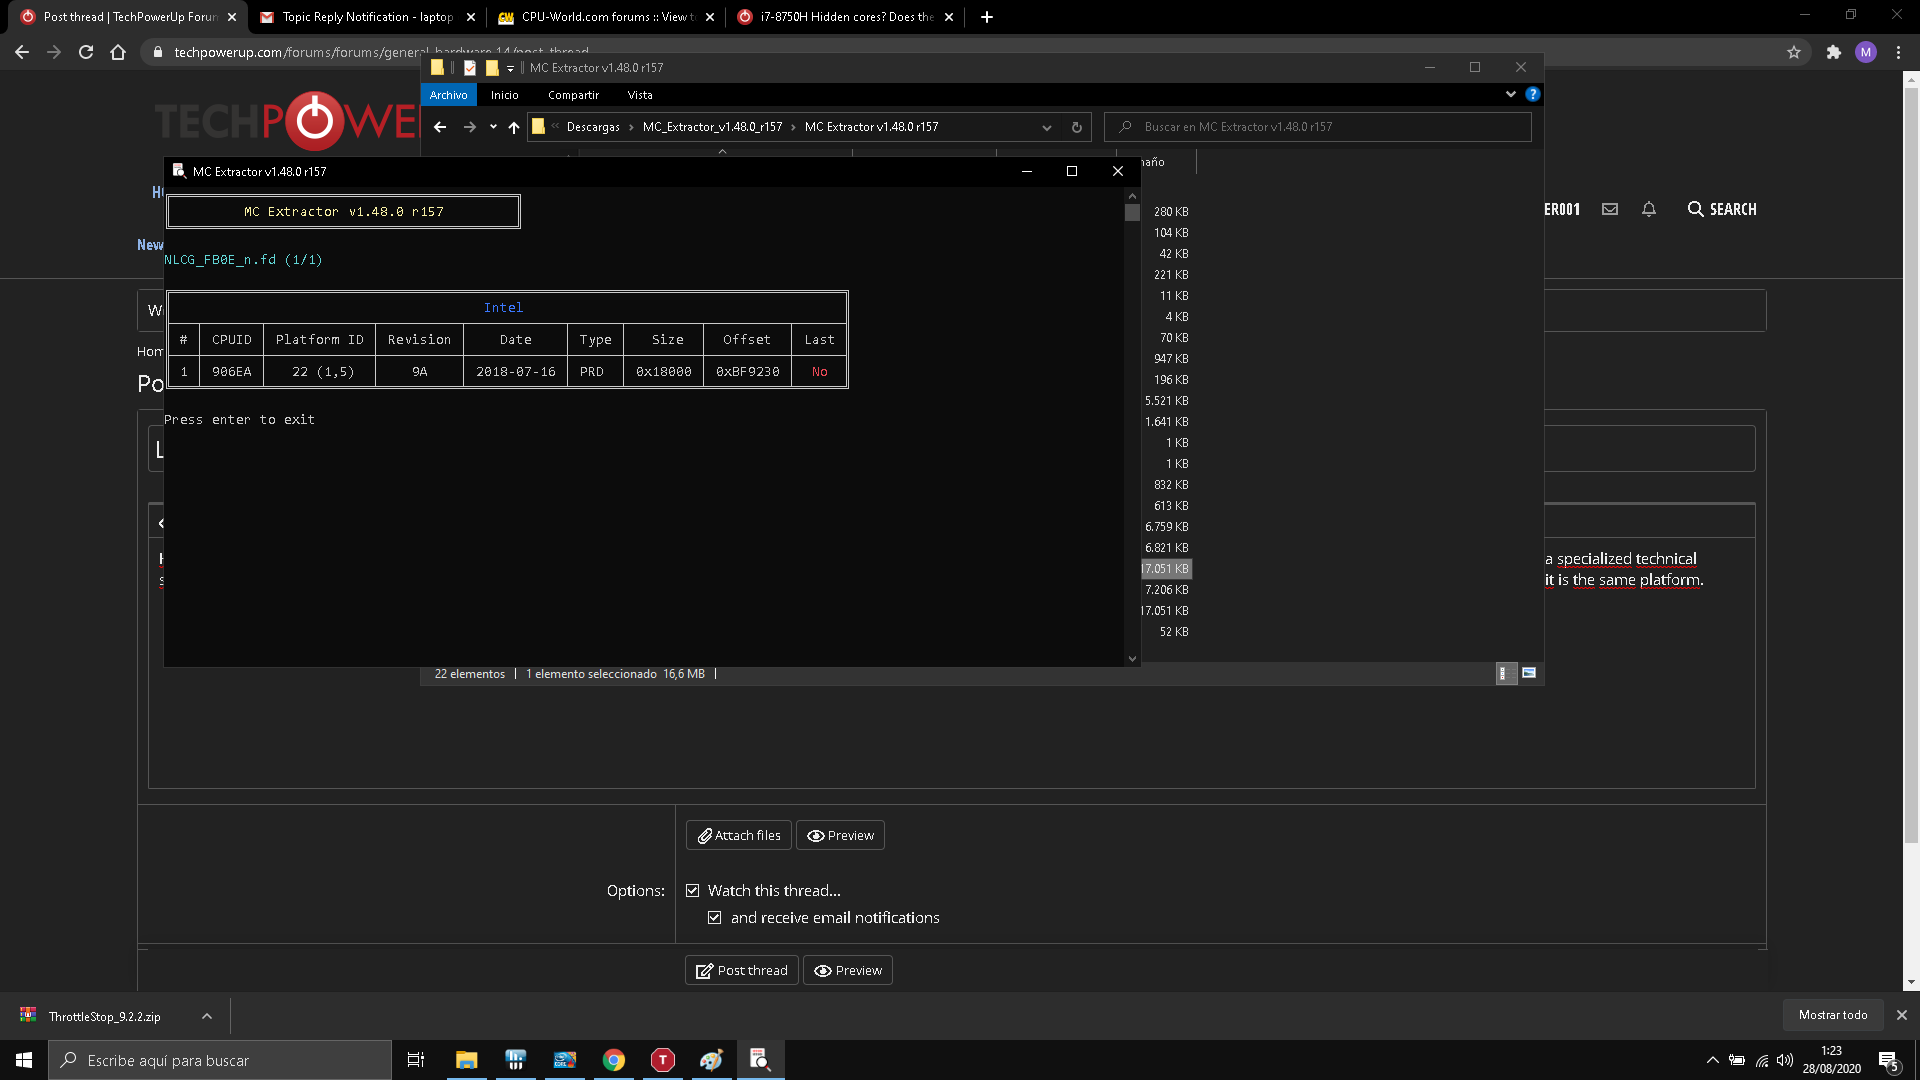Screen dimensions: 1920x1080
Task: Open the Compartir ribbon tab
Action: click(x=574, y=95)
